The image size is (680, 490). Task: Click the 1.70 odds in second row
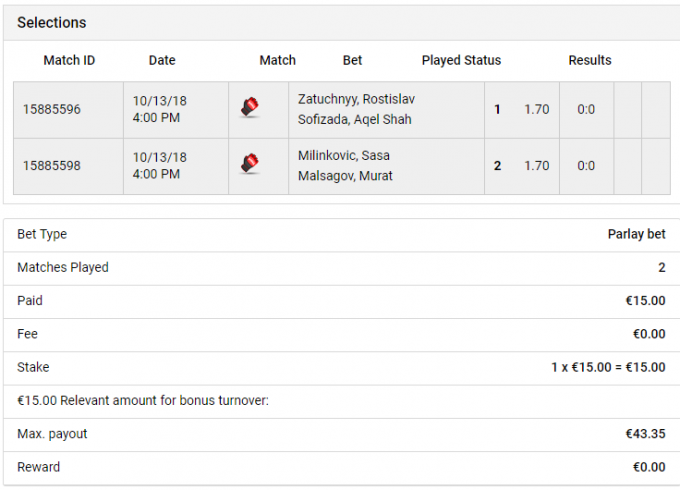[x=536, y=166]
